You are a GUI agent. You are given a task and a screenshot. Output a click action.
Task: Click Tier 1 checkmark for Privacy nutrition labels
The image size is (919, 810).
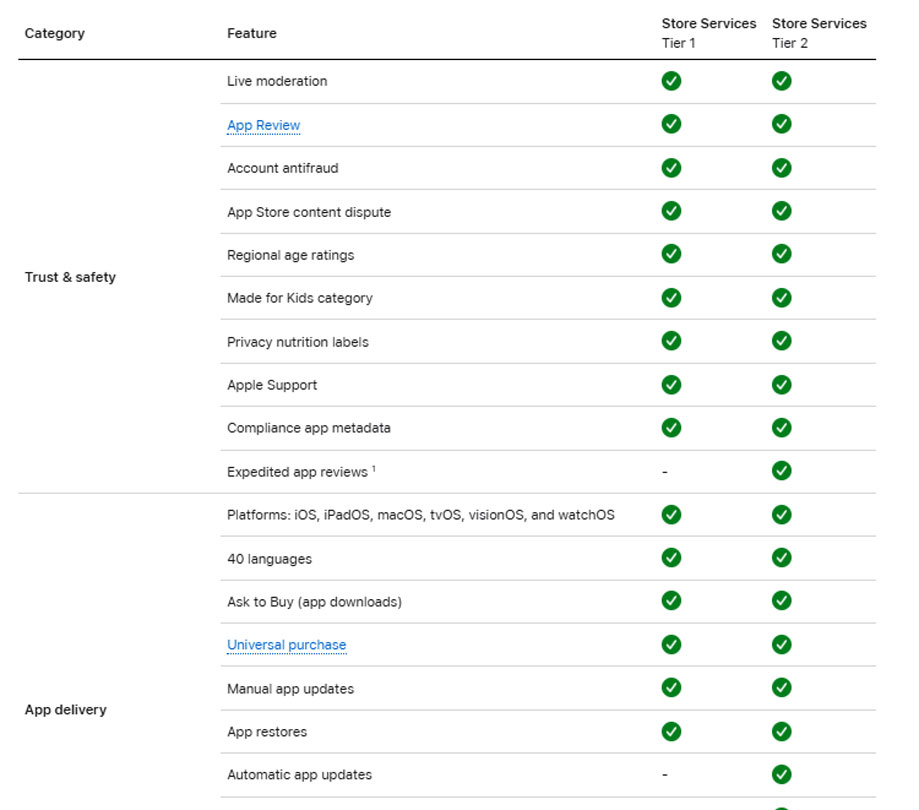pyautogui.click(x=671, y=341)
